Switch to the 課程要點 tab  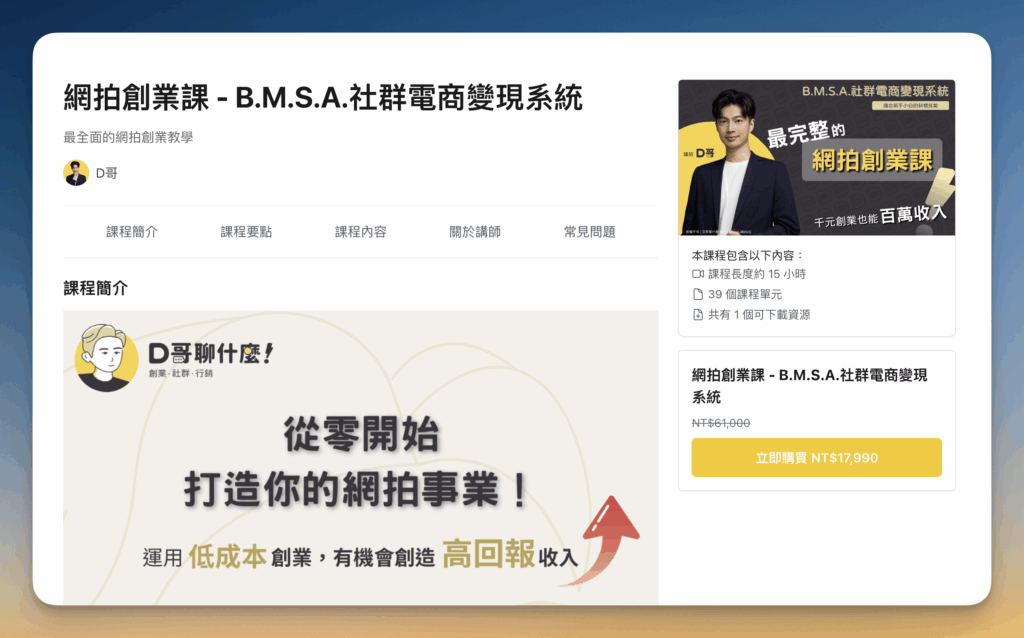click(x=246, y=232)
